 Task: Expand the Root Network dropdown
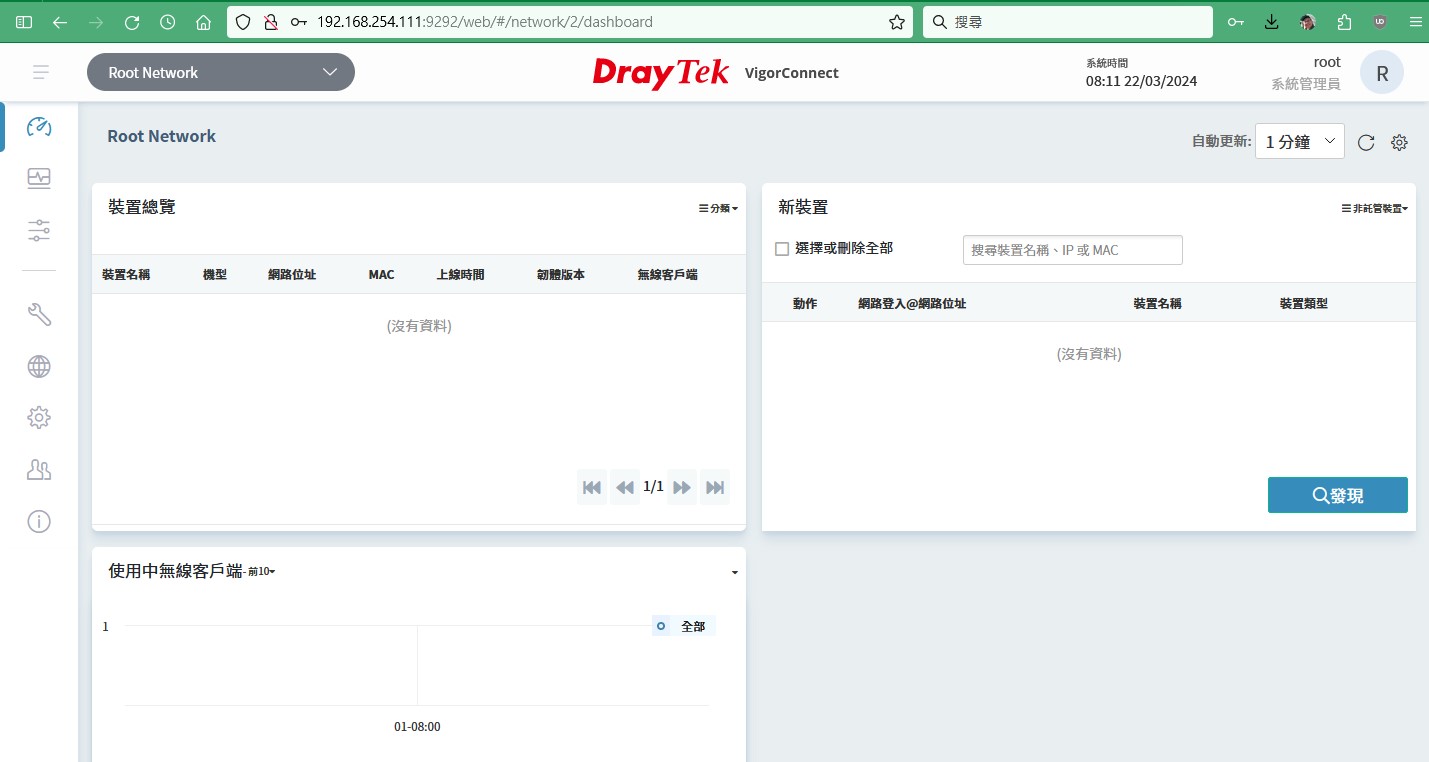tap(221, 72)
